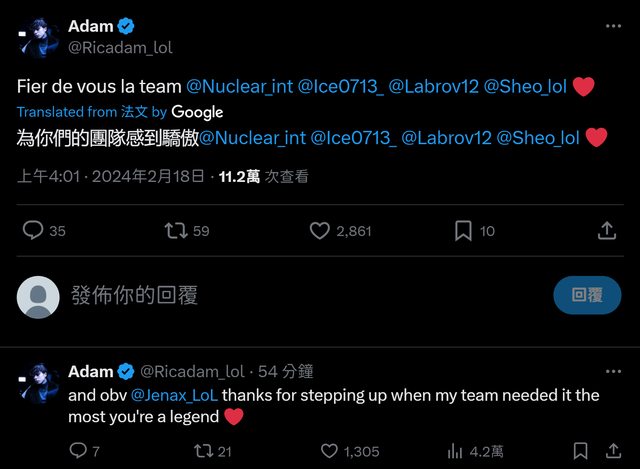The width and height of the screenshot is (640, 469).
Task: Bookmark the main tweet
Action: click(463, 231)
